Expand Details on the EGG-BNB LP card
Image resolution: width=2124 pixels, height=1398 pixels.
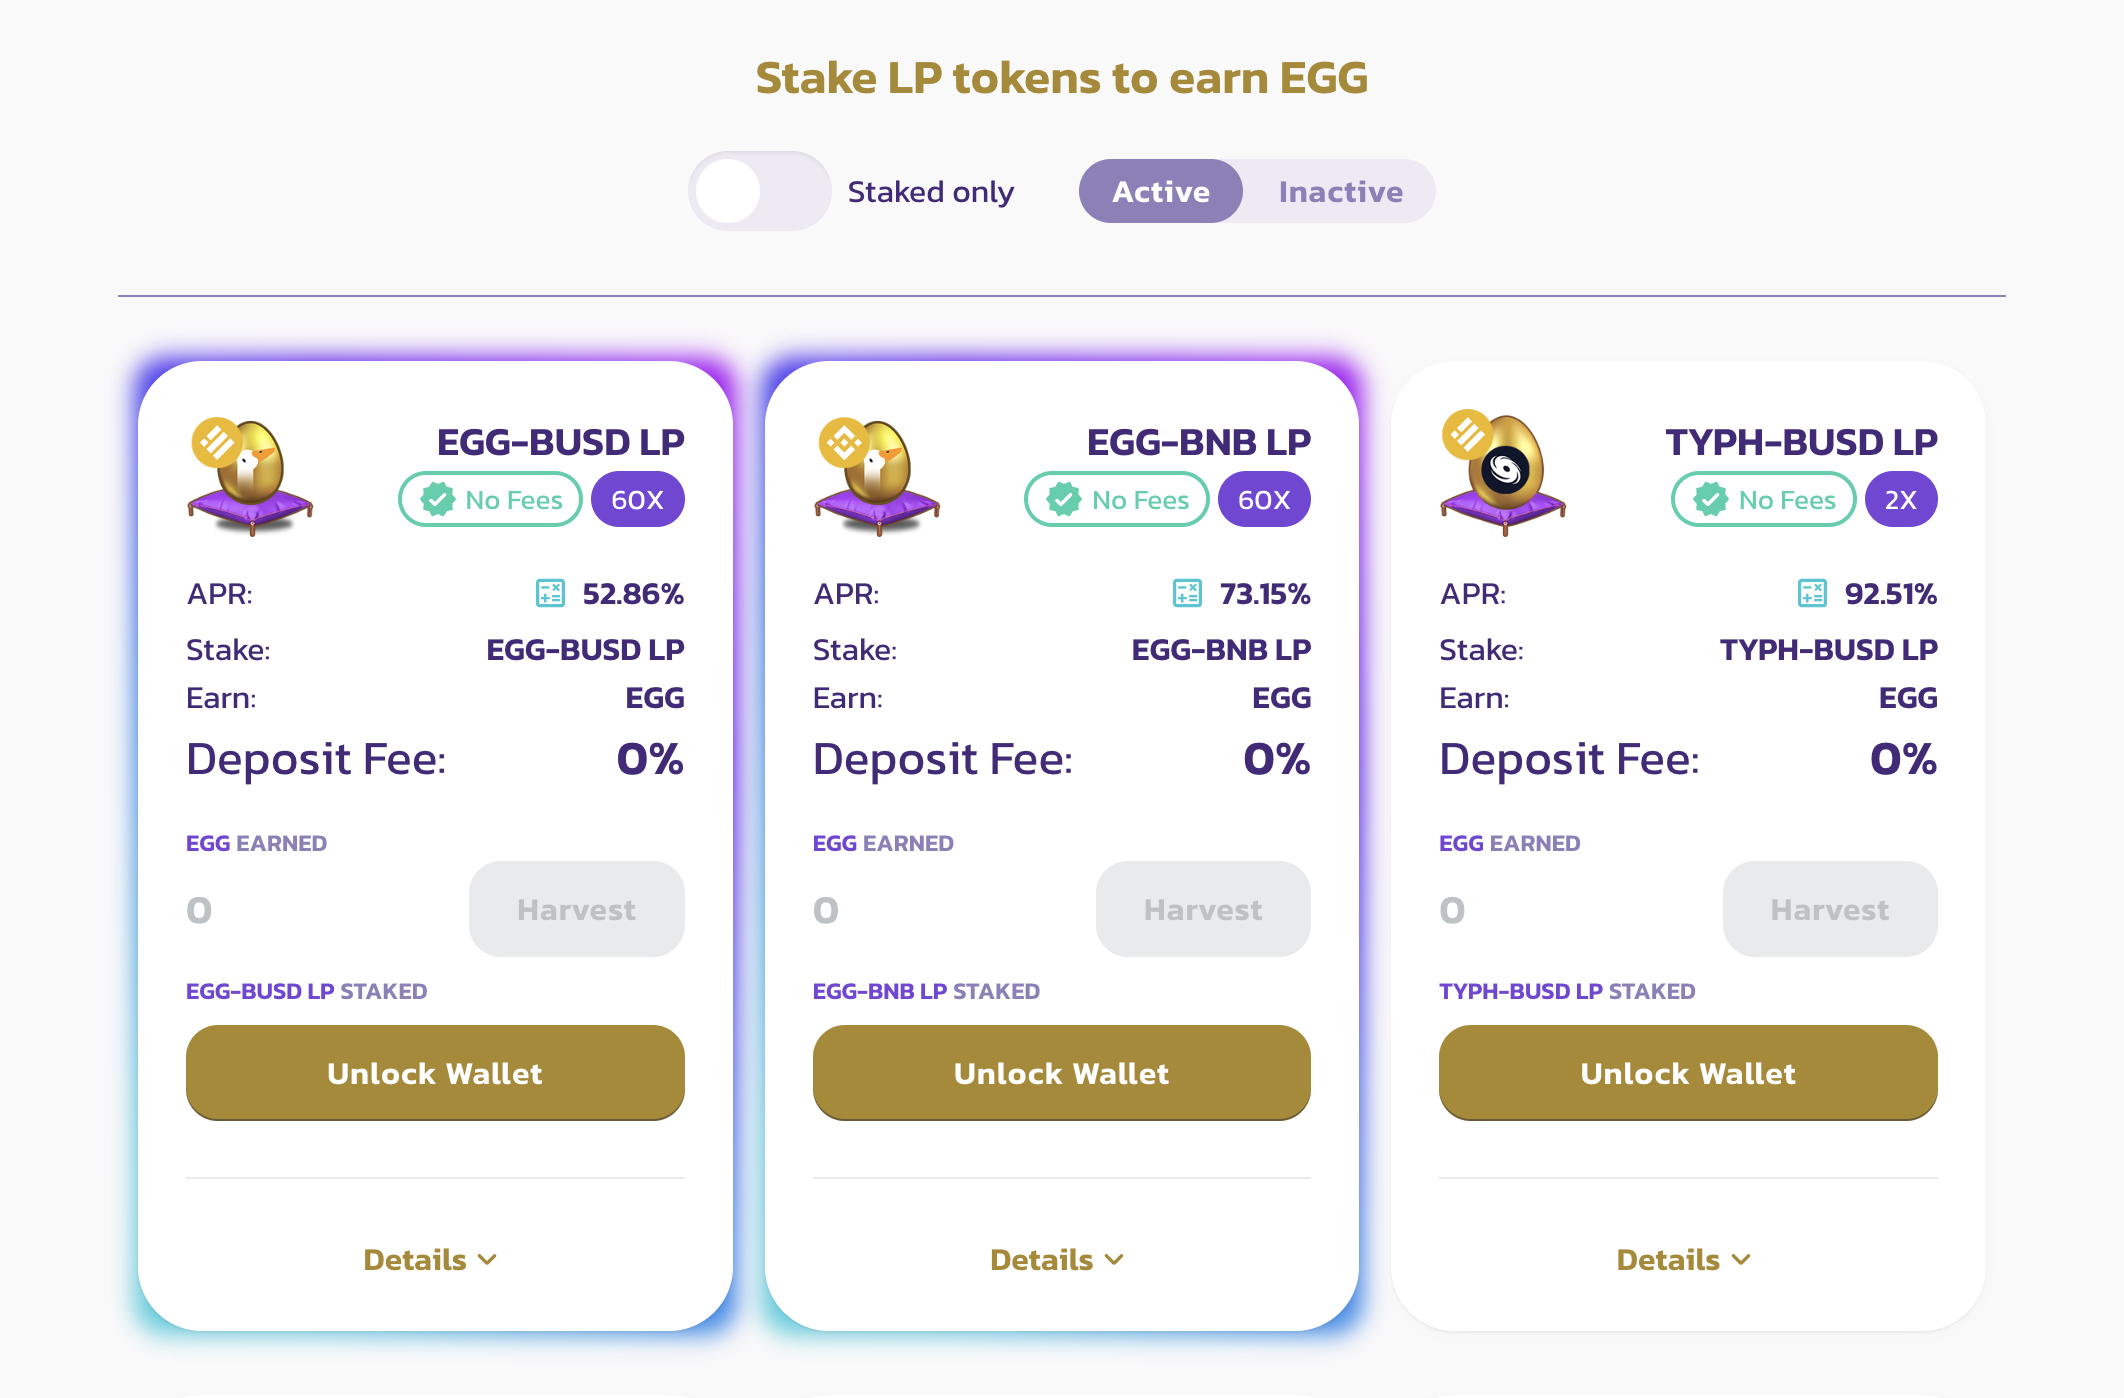tap(1057, 1259)
